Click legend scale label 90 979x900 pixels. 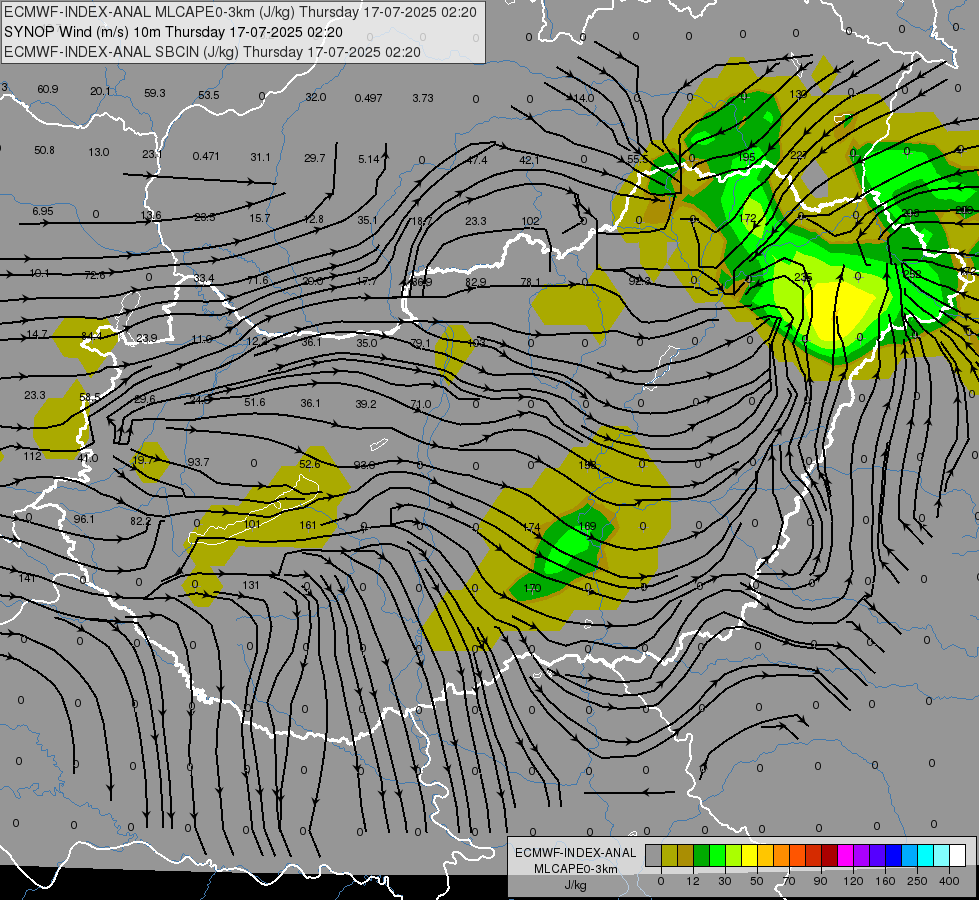[820, 881]
